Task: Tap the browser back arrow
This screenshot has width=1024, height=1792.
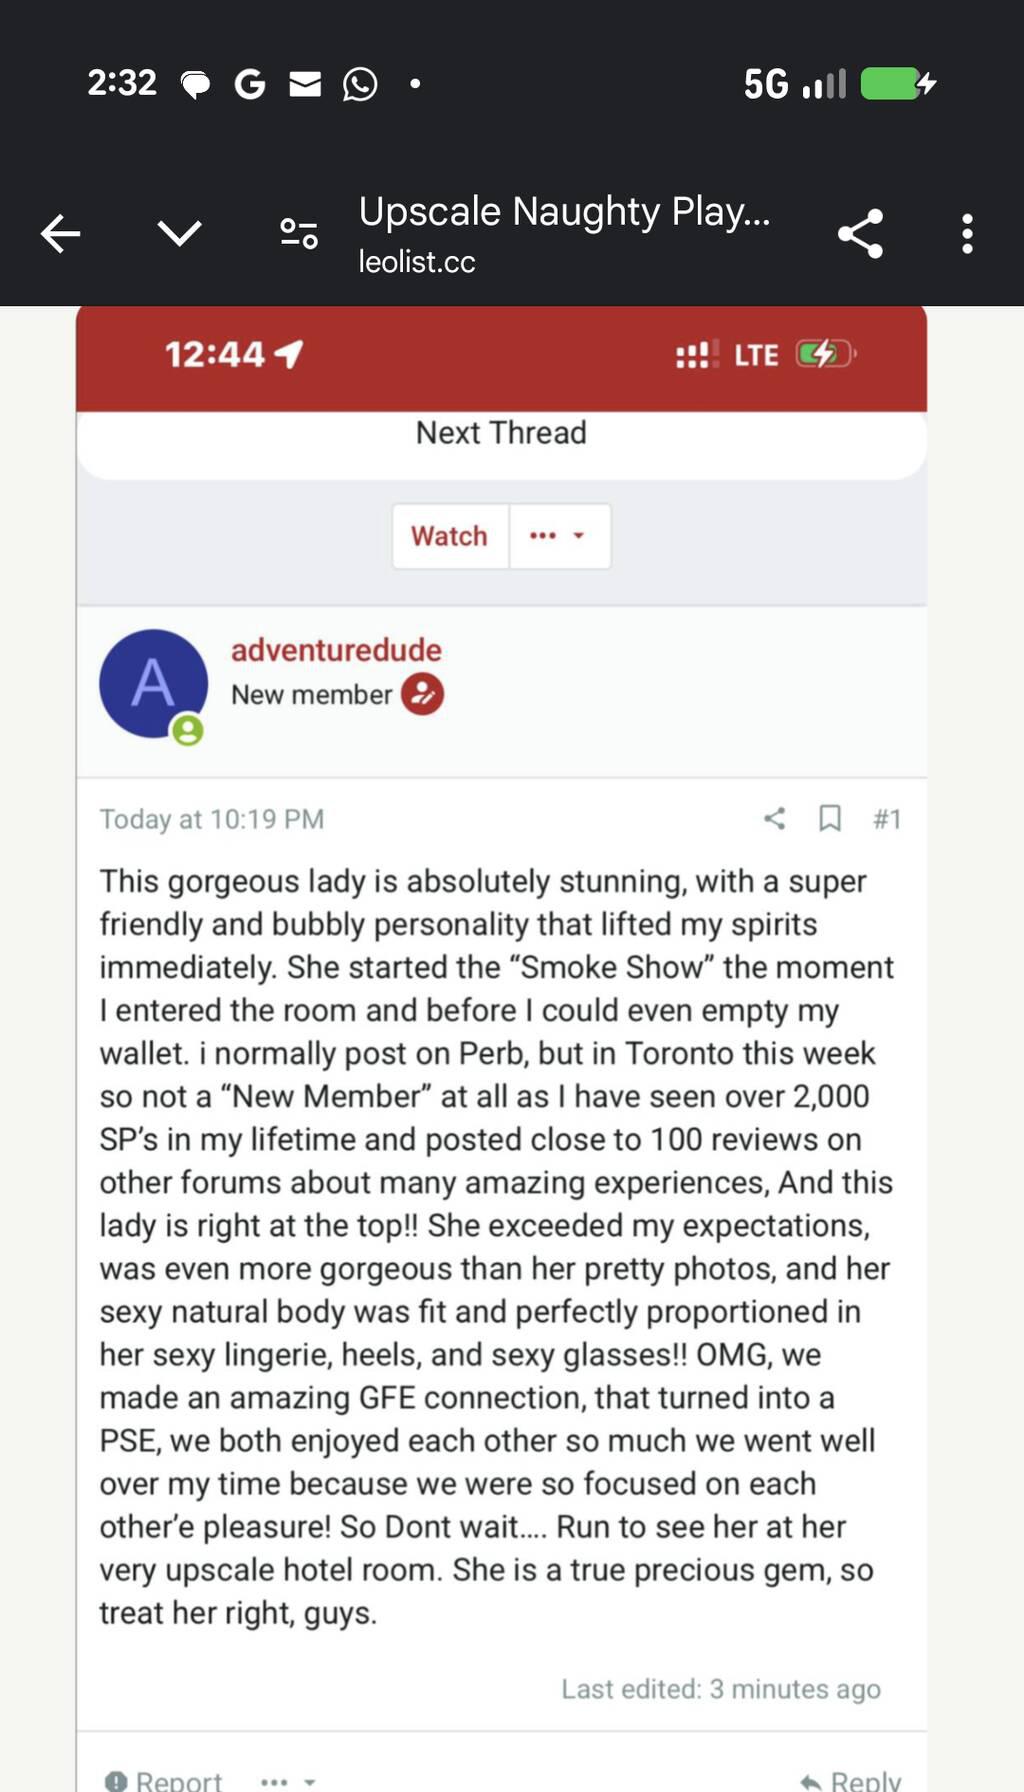Action: click(x=60, y=234)
